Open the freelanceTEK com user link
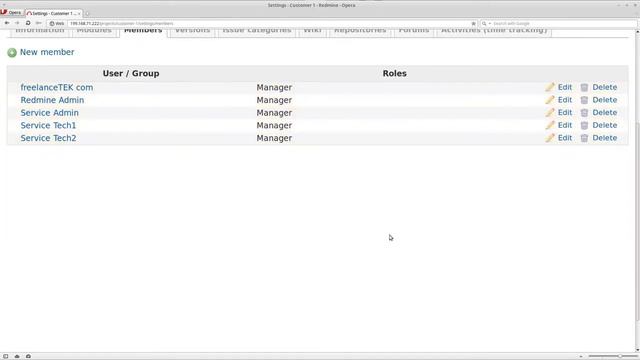The height and width of the screenshot is (360, 640). tap(57, 87)
